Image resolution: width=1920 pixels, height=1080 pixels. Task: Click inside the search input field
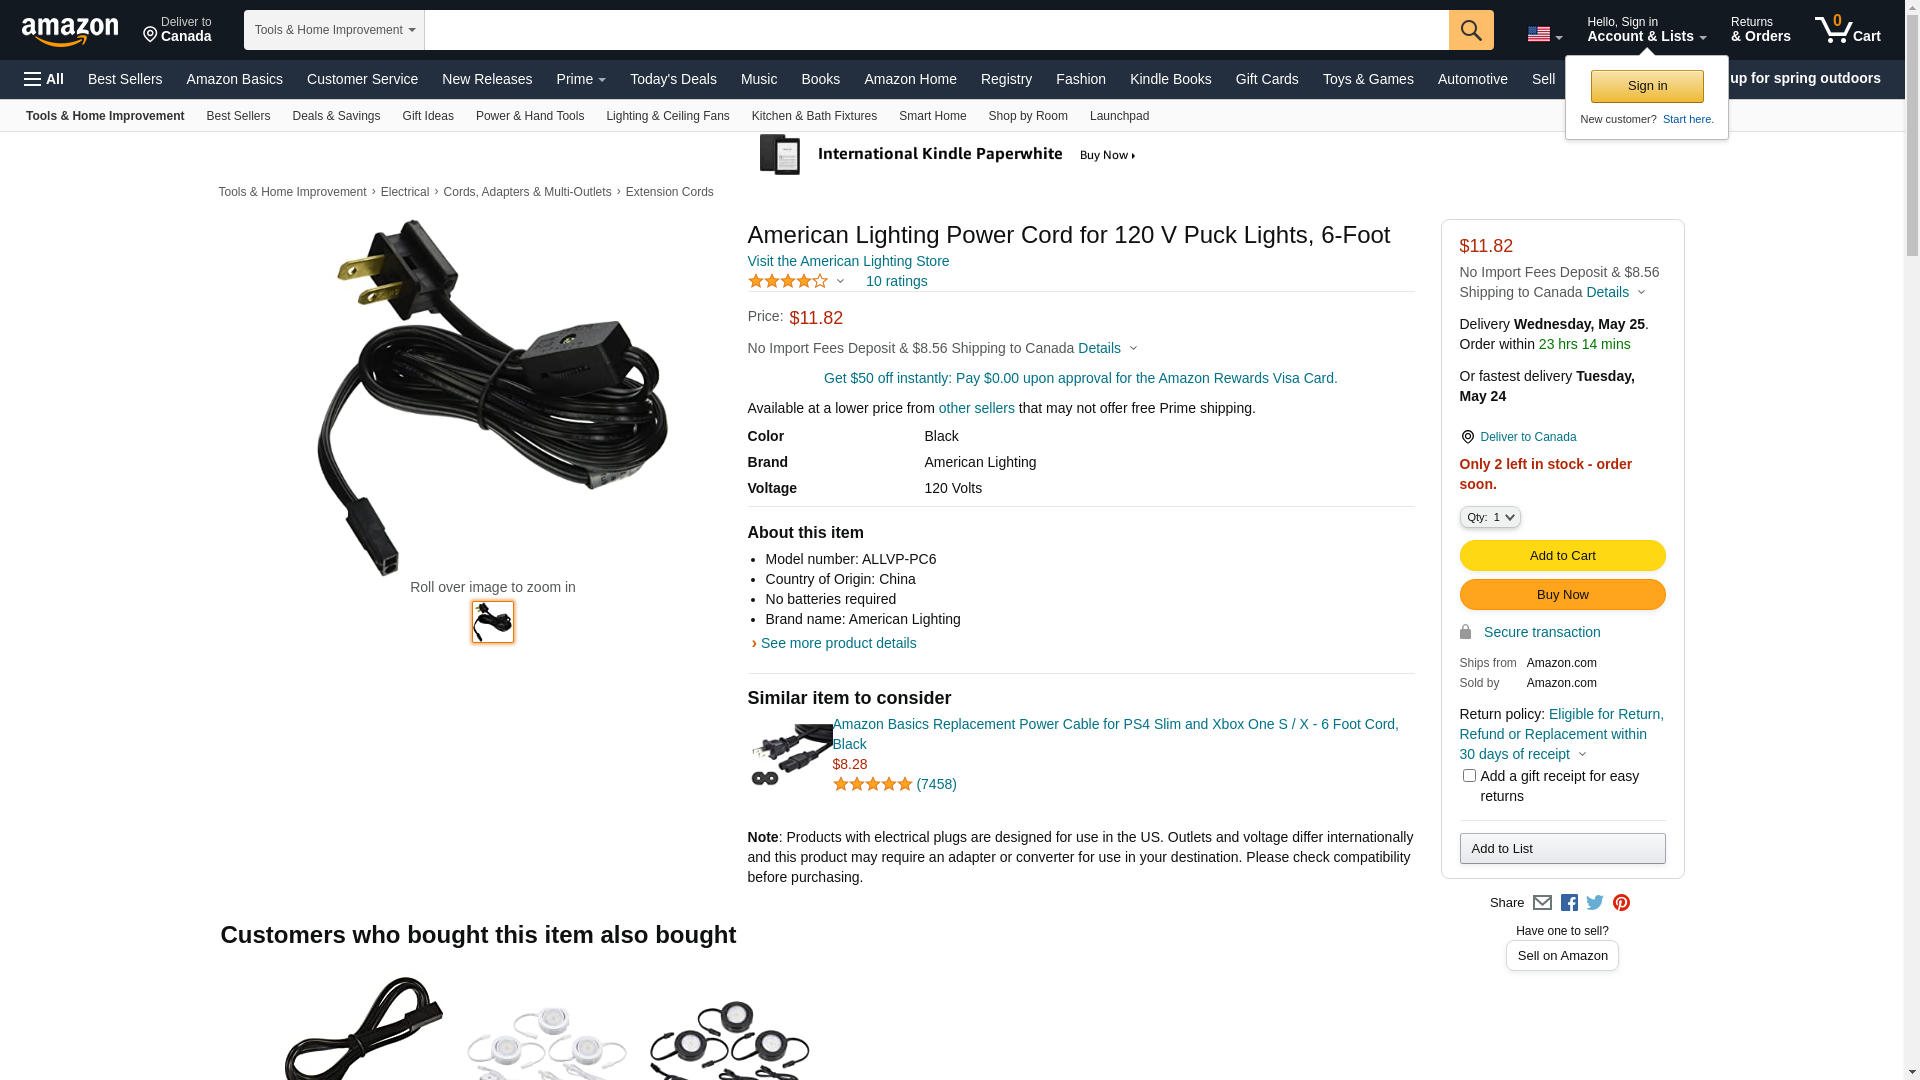coord(936,30)
